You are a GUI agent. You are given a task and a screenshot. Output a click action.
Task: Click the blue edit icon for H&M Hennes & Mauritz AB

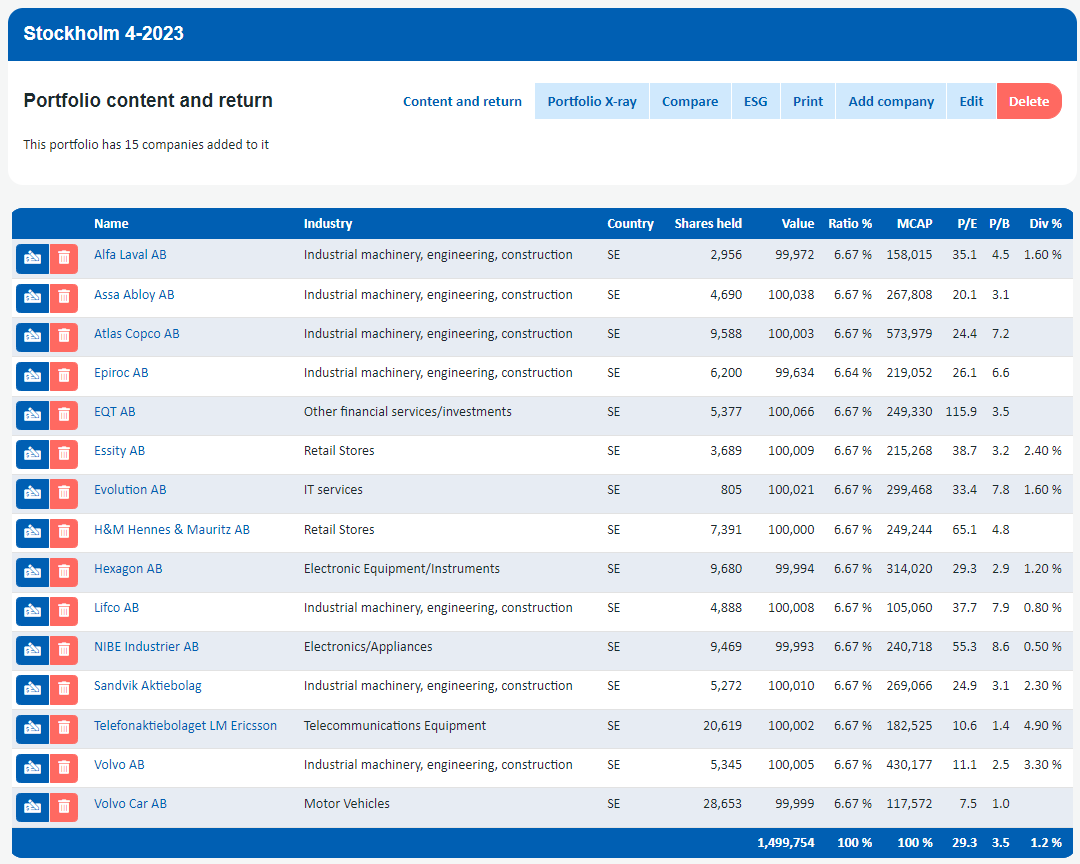[32, 533]
